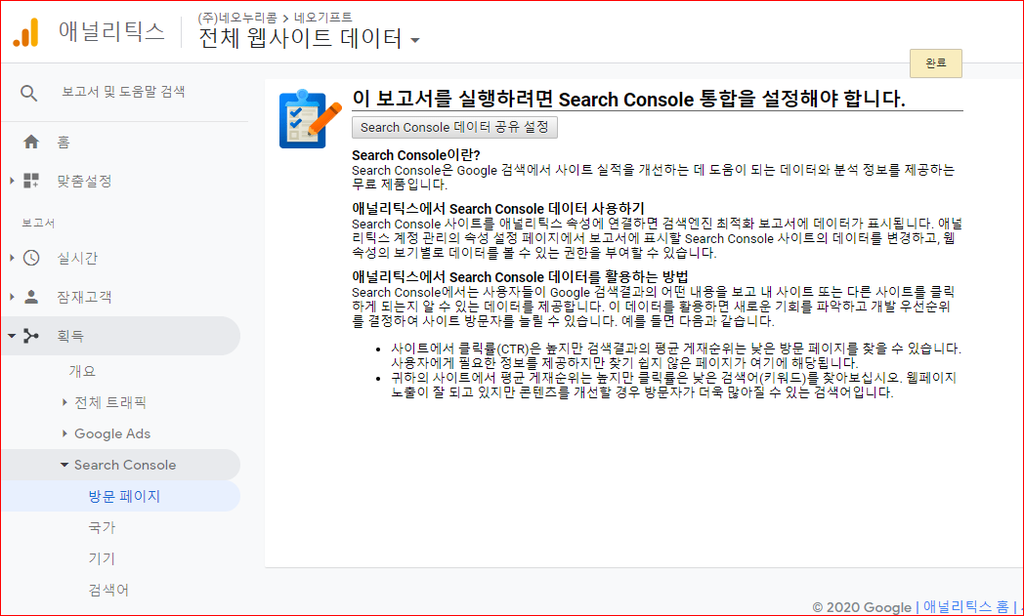Collapse the 획득 section arrow
Viewport: 1024px width, 616px height.
(x=12, y=336)
